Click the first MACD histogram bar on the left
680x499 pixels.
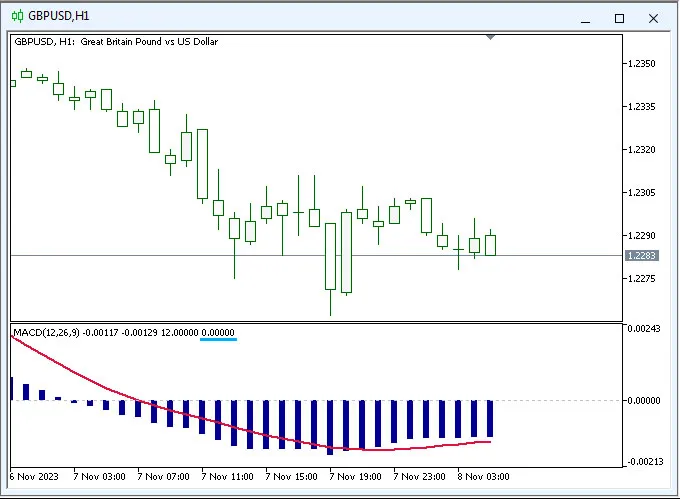click(x=11, y=389)
